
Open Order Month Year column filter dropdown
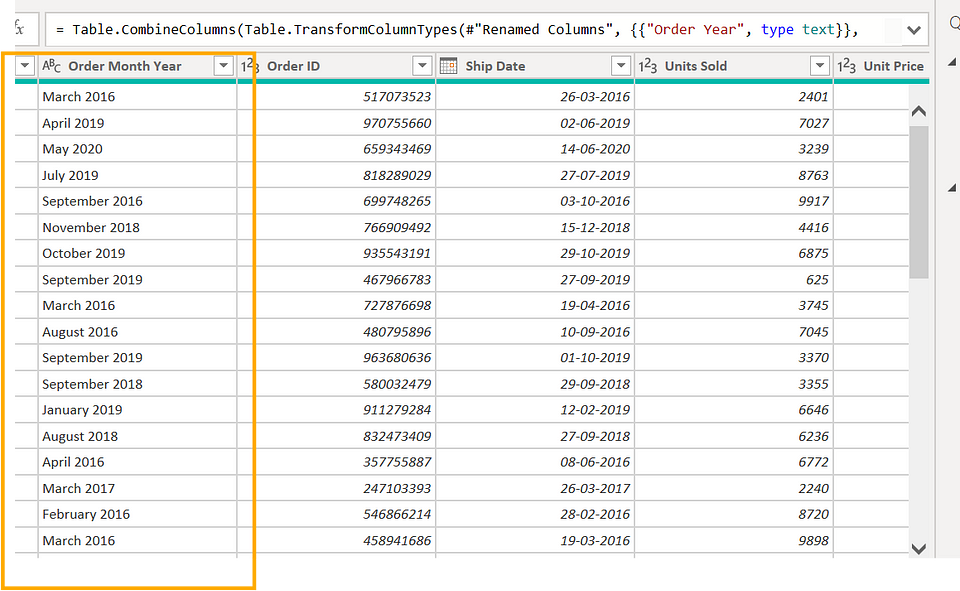point(223,66)
